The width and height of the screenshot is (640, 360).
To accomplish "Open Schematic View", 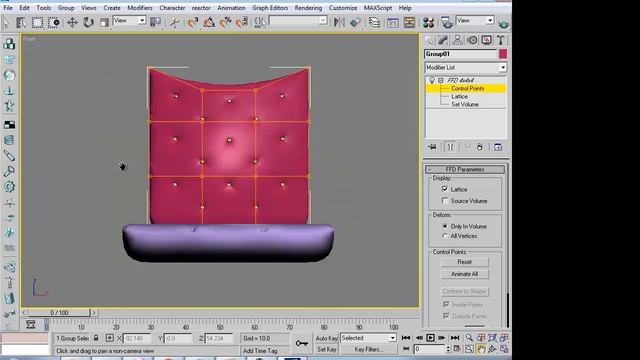I will pyautogui.click(x=409, y=22).
